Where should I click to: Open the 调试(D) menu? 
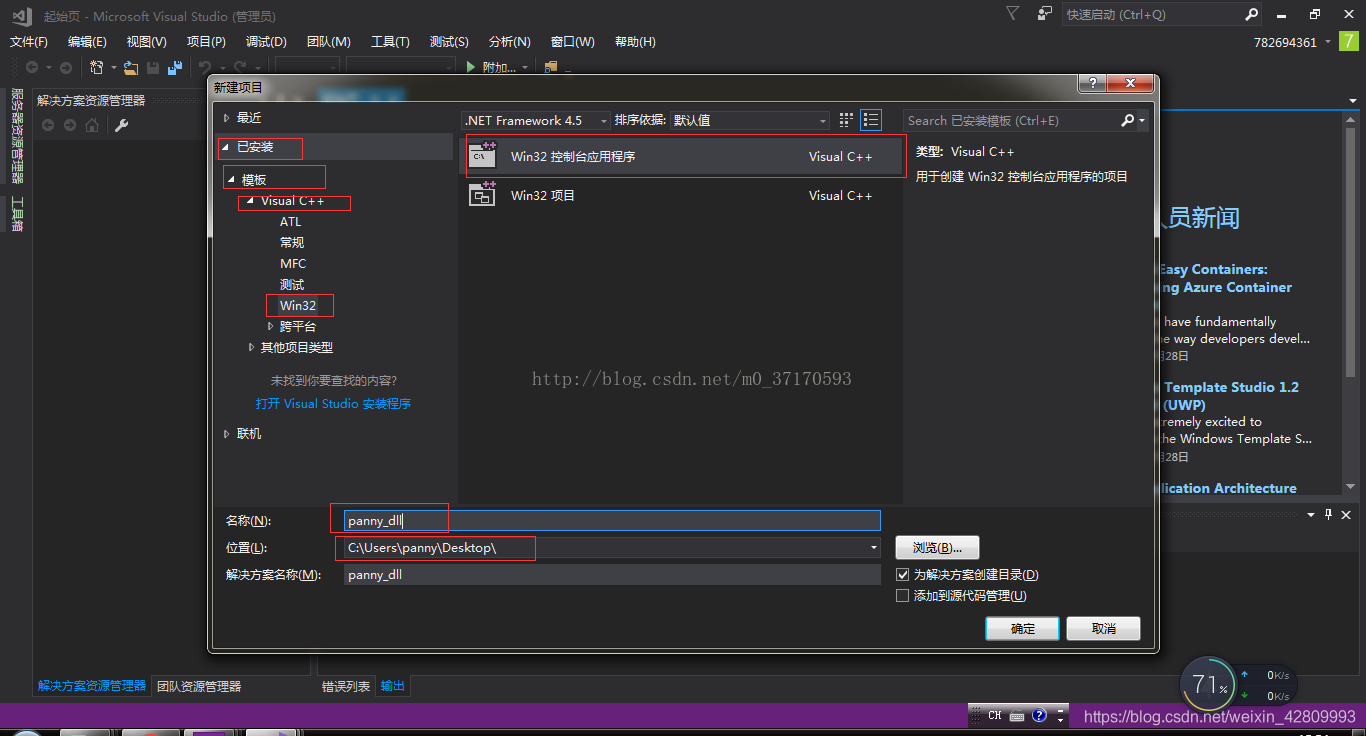266,42
